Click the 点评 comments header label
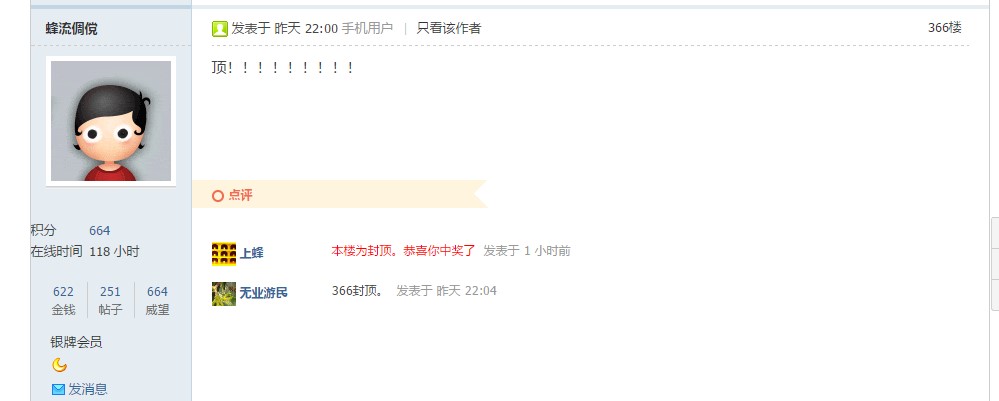 coord(240,195)
